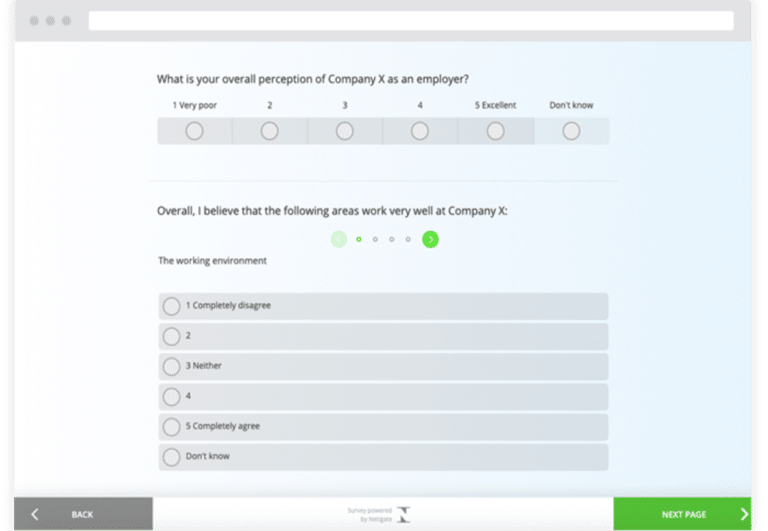The width and height of the screenshot is (768, 531).
Task: Click 'Survey powered by Netigate' text
Action: [370, 515]
